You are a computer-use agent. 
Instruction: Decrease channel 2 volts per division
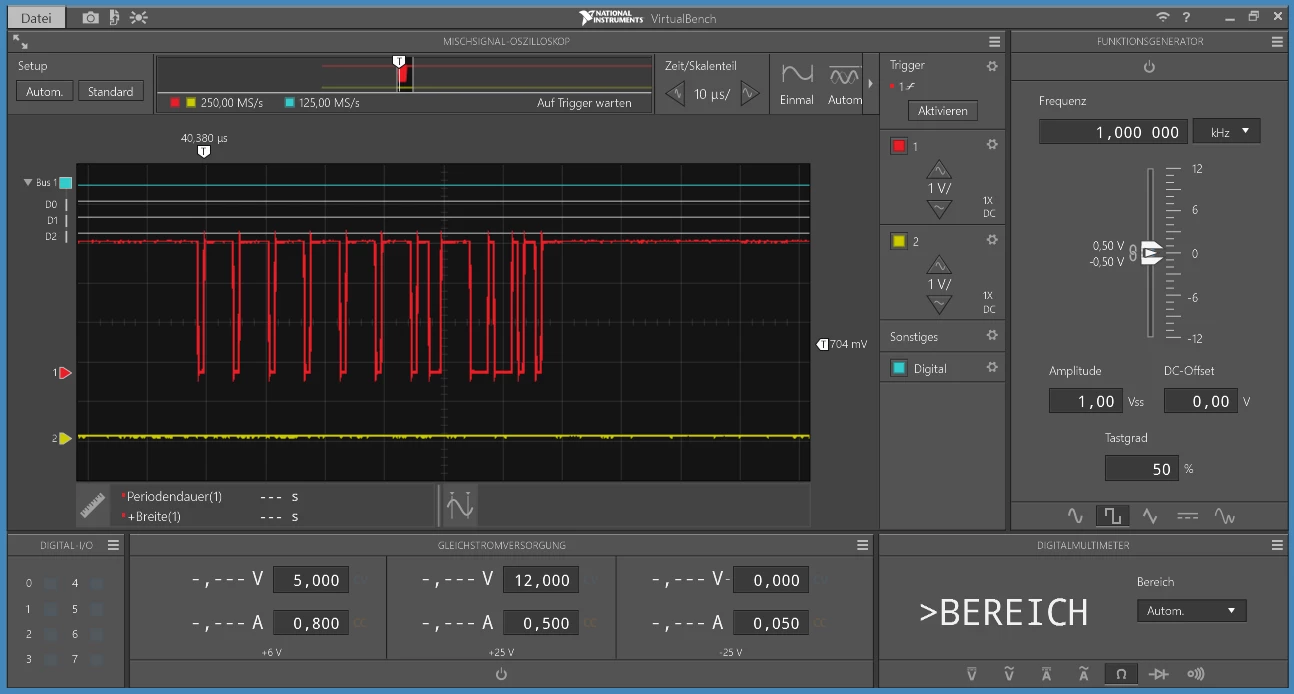pos(939,304)
